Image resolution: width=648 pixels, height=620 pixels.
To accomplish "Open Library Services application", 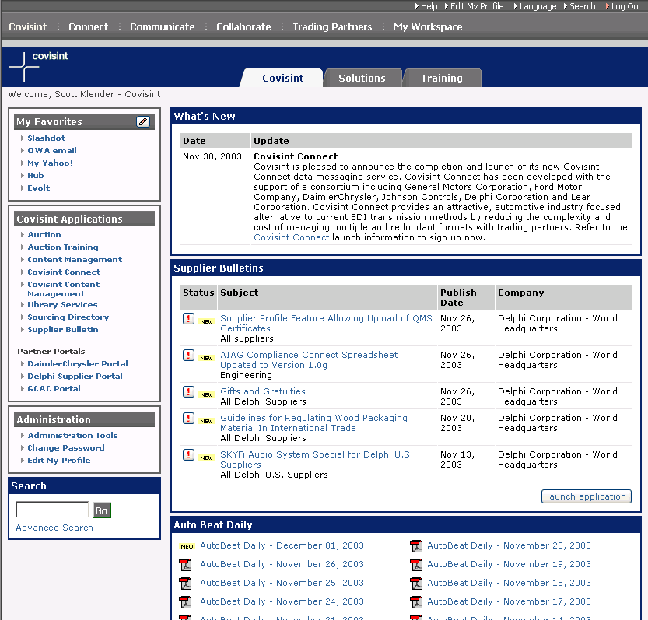I will point(62,305).
